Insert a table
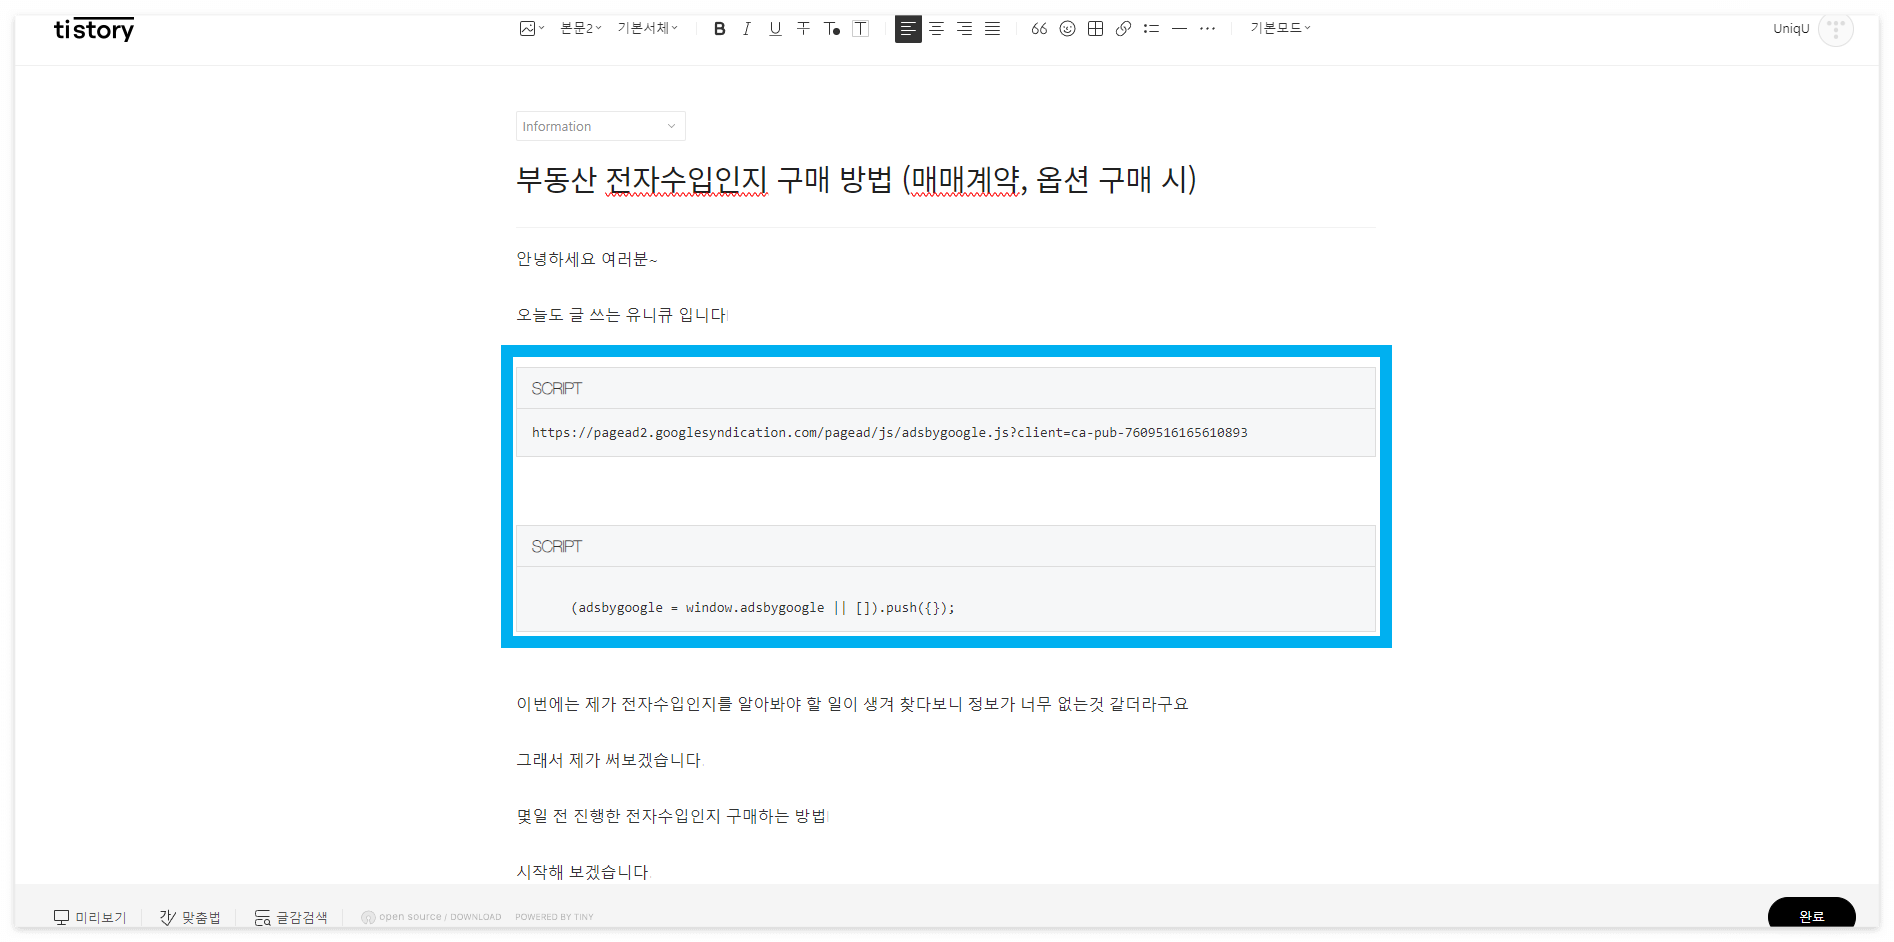This screenshot has width=1894, height=942. pyautogui.click(x=1095, y=29)
